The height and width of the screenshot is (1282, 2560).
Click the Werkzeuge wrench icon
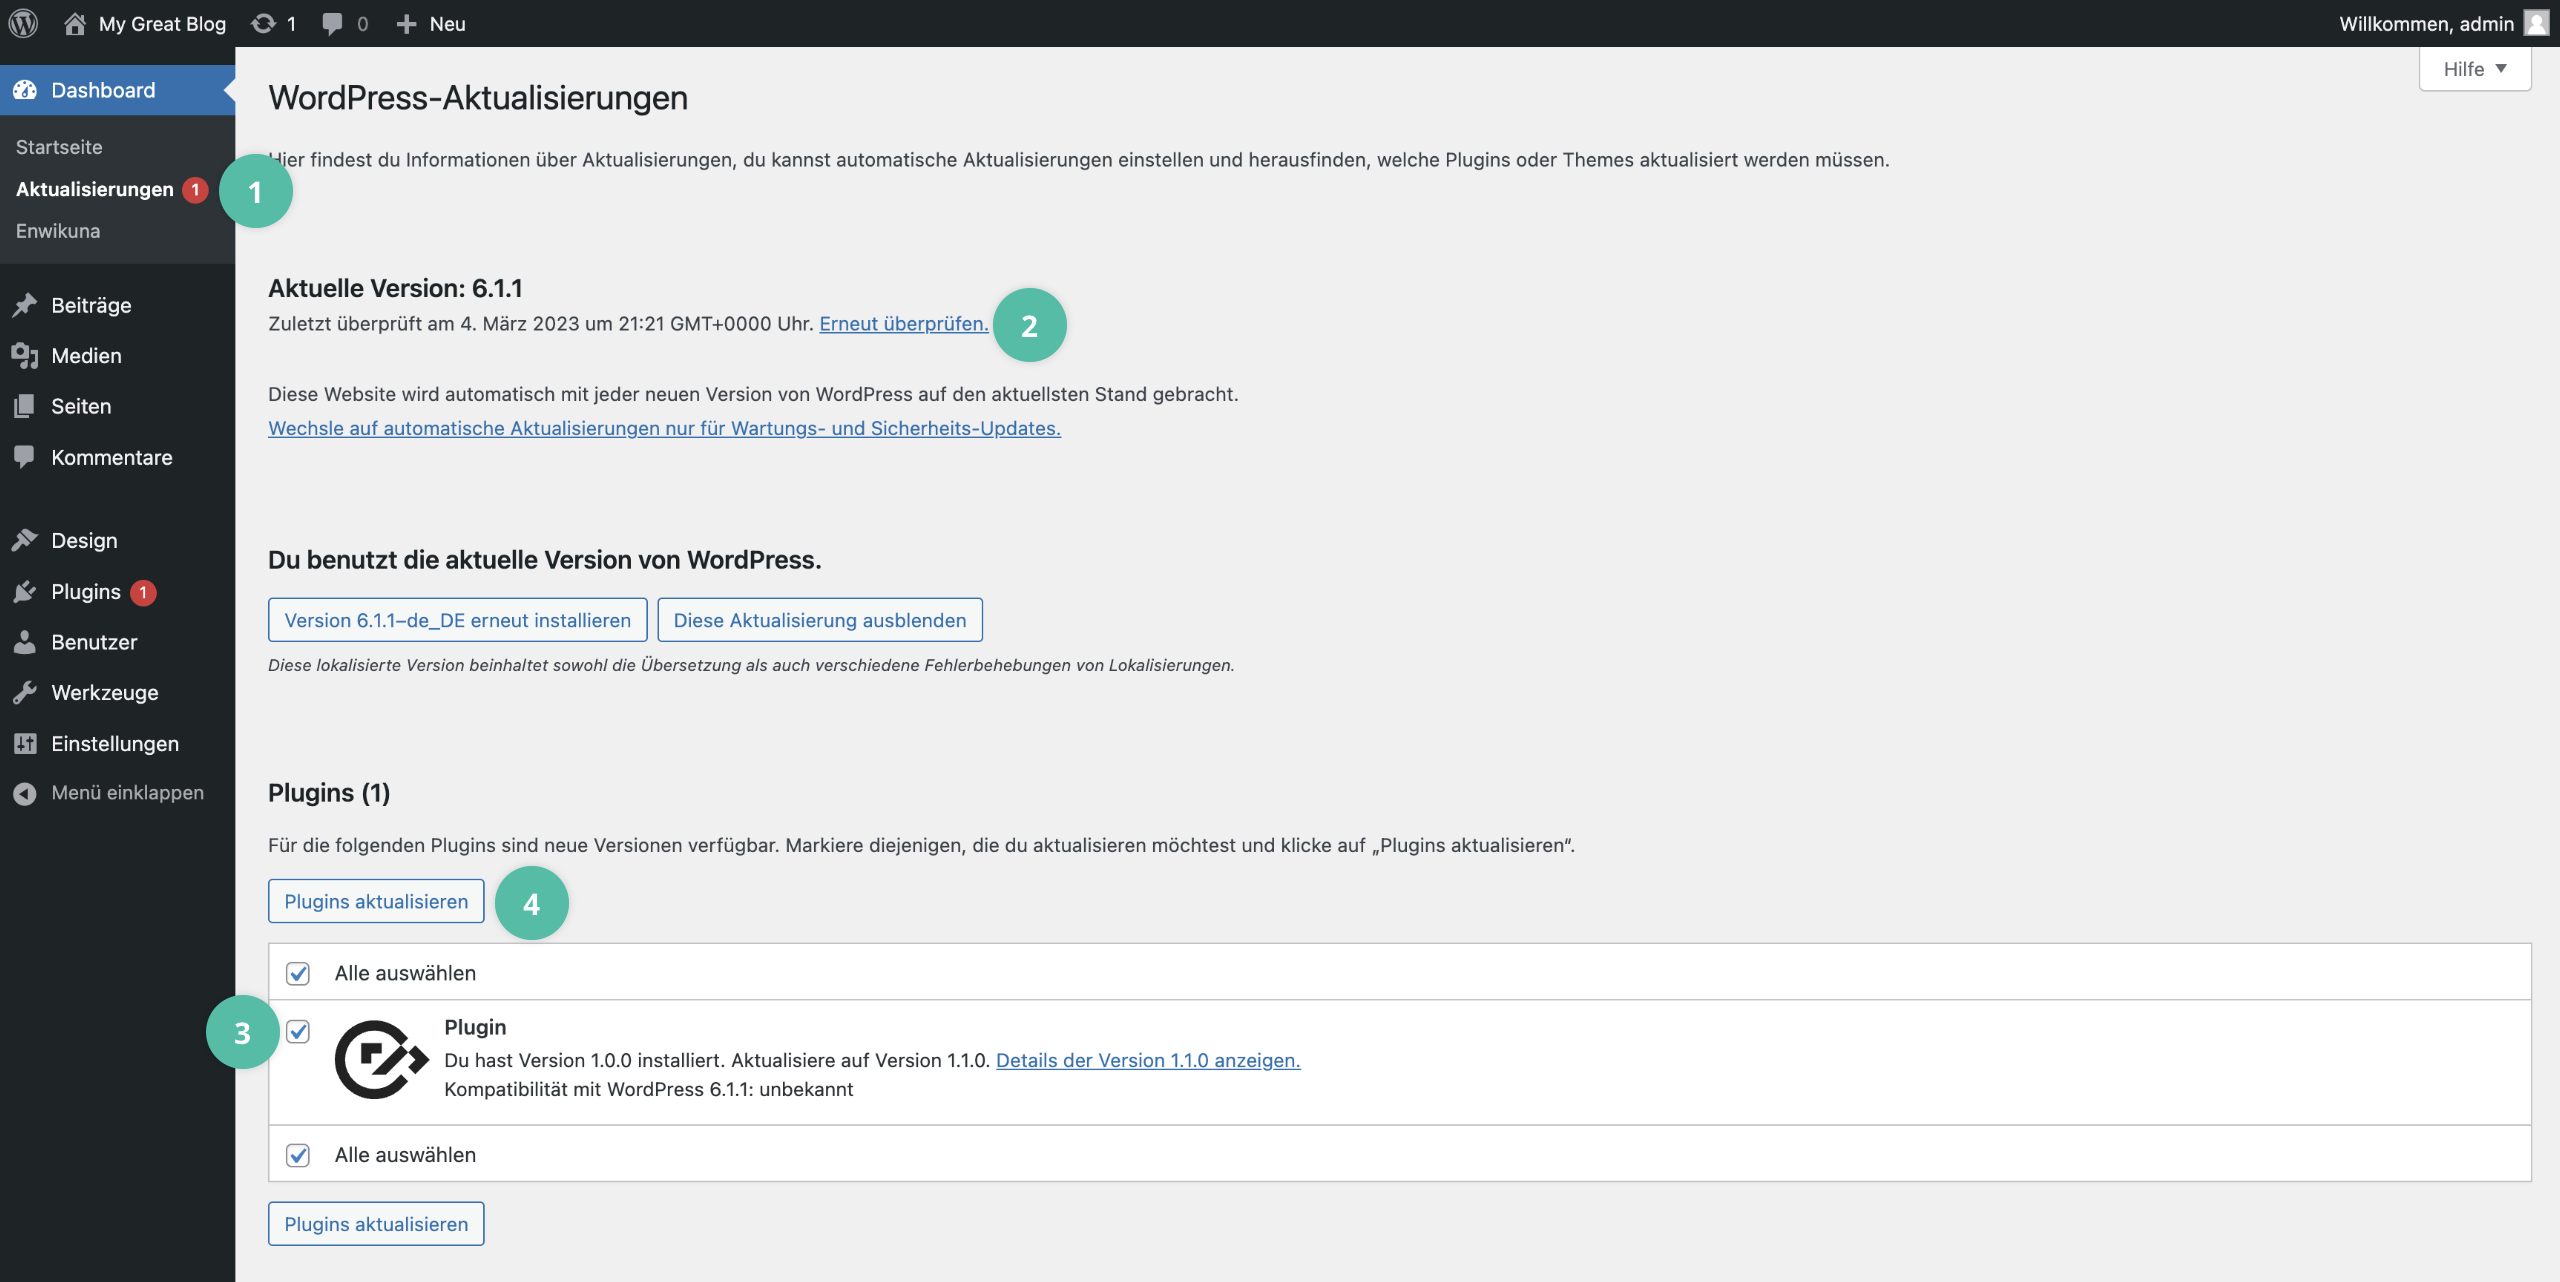click(x=25, y=693)
